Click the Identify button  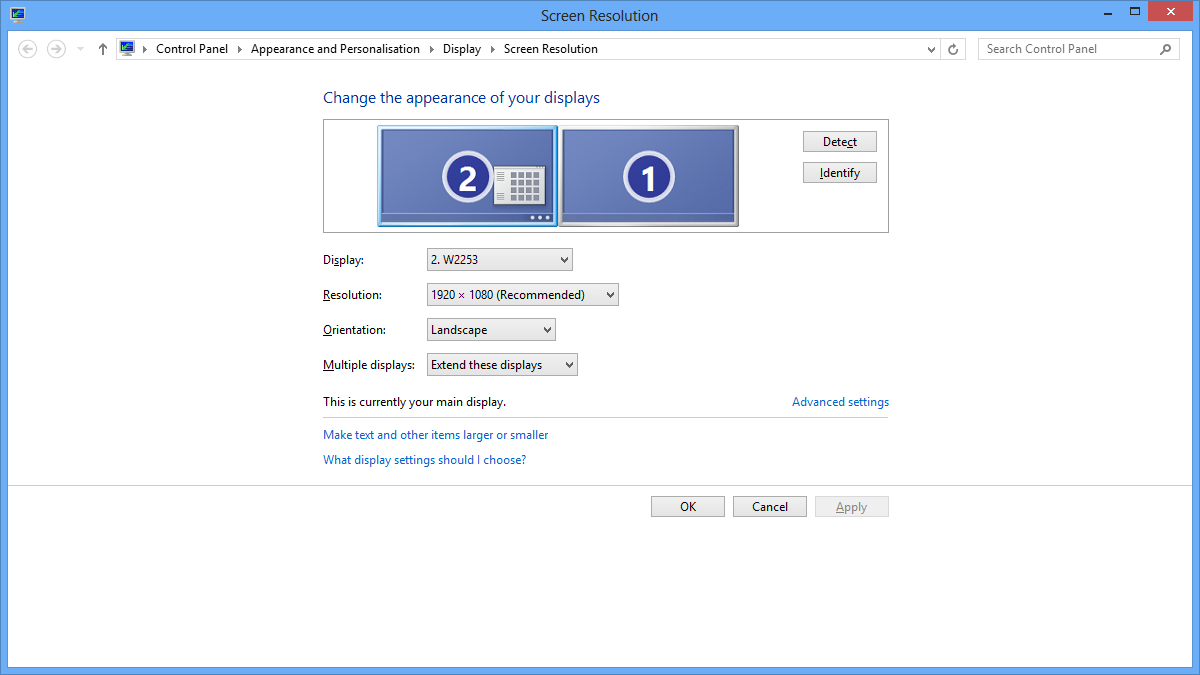[840, 173]
